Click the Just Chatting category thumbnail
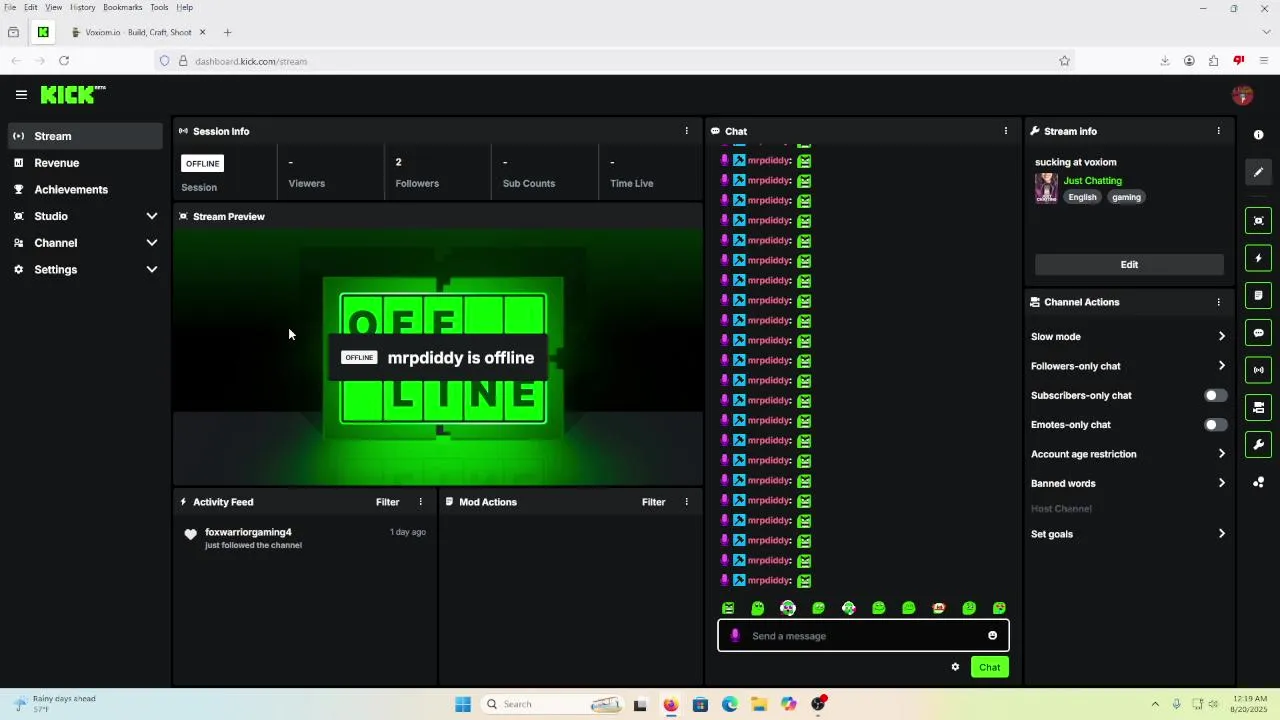Image resolution: width=1280 pixels, height=720 pixels. coord(1046,188)
